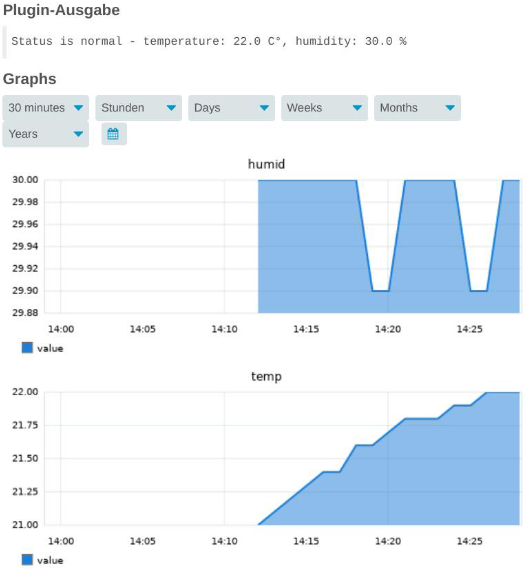Image resolution: width=531 pixels, height=573 pixels.
Task: Expand the 30 minutes dropdown arrow
Action: coord(78,108)
